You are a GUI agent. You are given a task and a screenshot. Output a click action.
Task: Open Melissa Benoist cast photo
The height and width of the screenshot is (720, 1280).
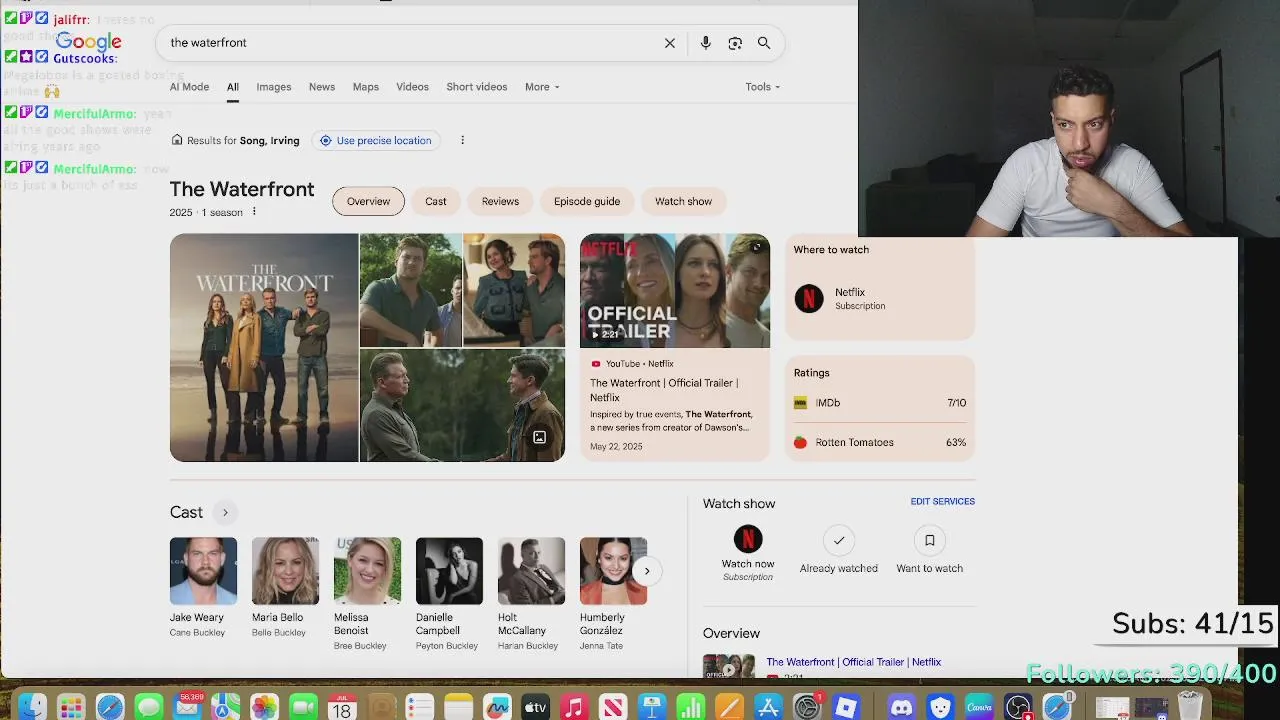click(367, 571)
